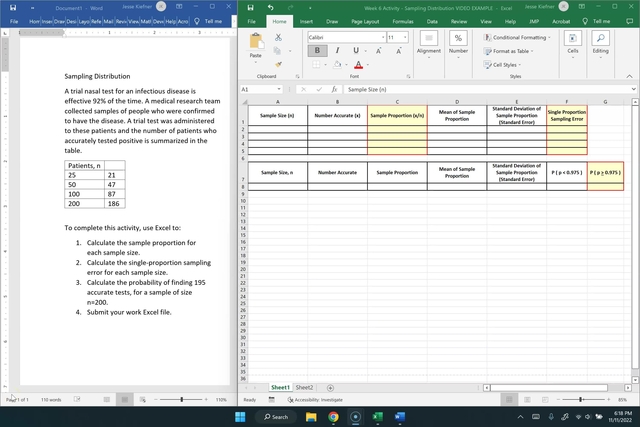Viewport: 640px width, 427px height.
Task: Open Word Tell me search
Action: (x=208, y=21)
